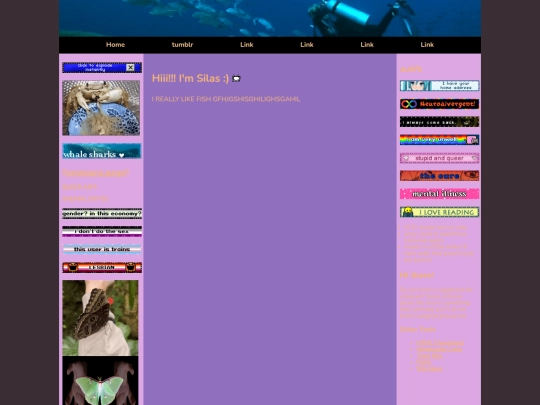Click the 'I always come back' blinkie
This screenshot has width=540, height=405.
coord(439,122)
